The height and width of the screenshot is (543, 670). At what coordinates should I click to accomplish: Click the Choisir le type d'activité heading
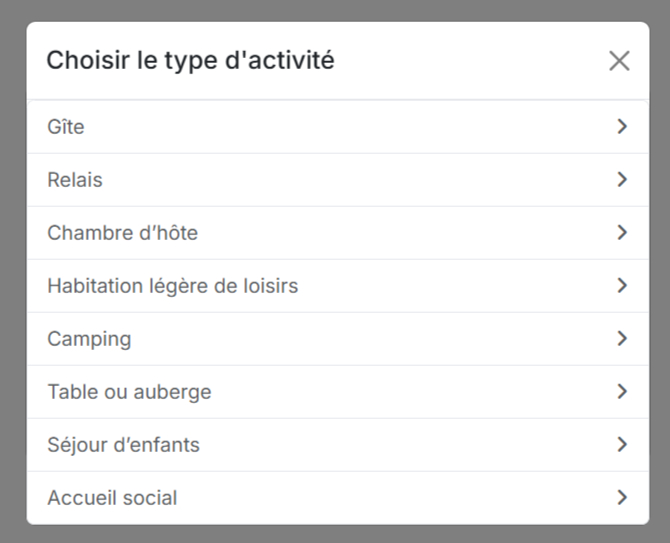[x=190, y=61]
